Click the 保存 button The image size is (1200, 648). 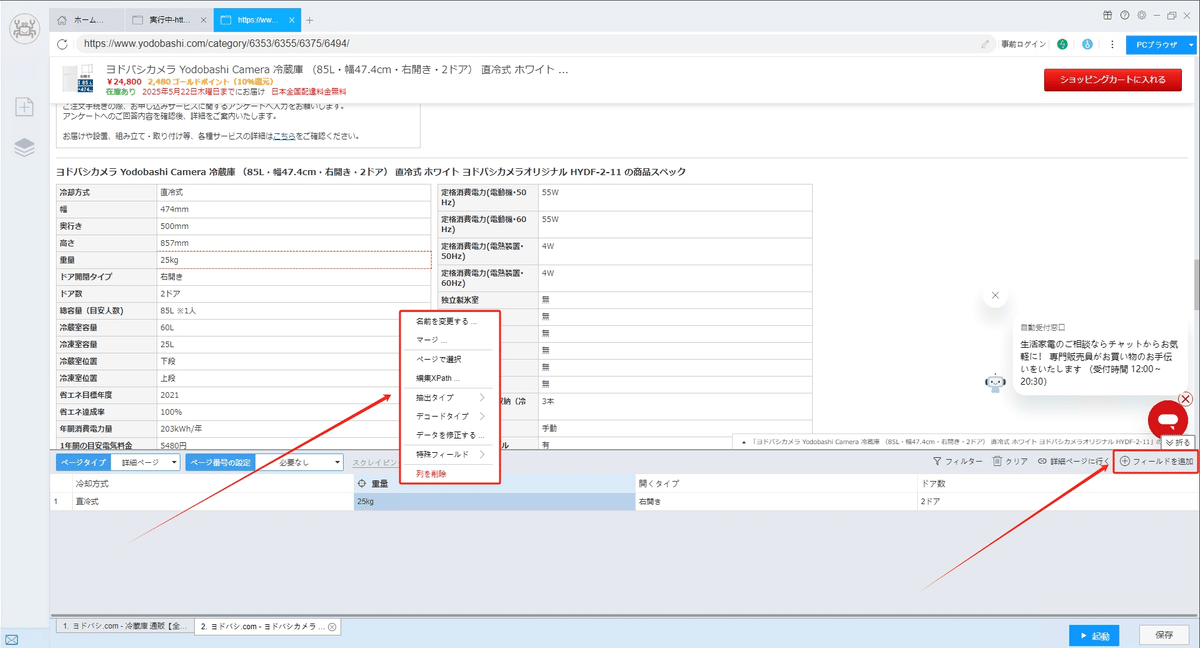tap(1163, 635)
